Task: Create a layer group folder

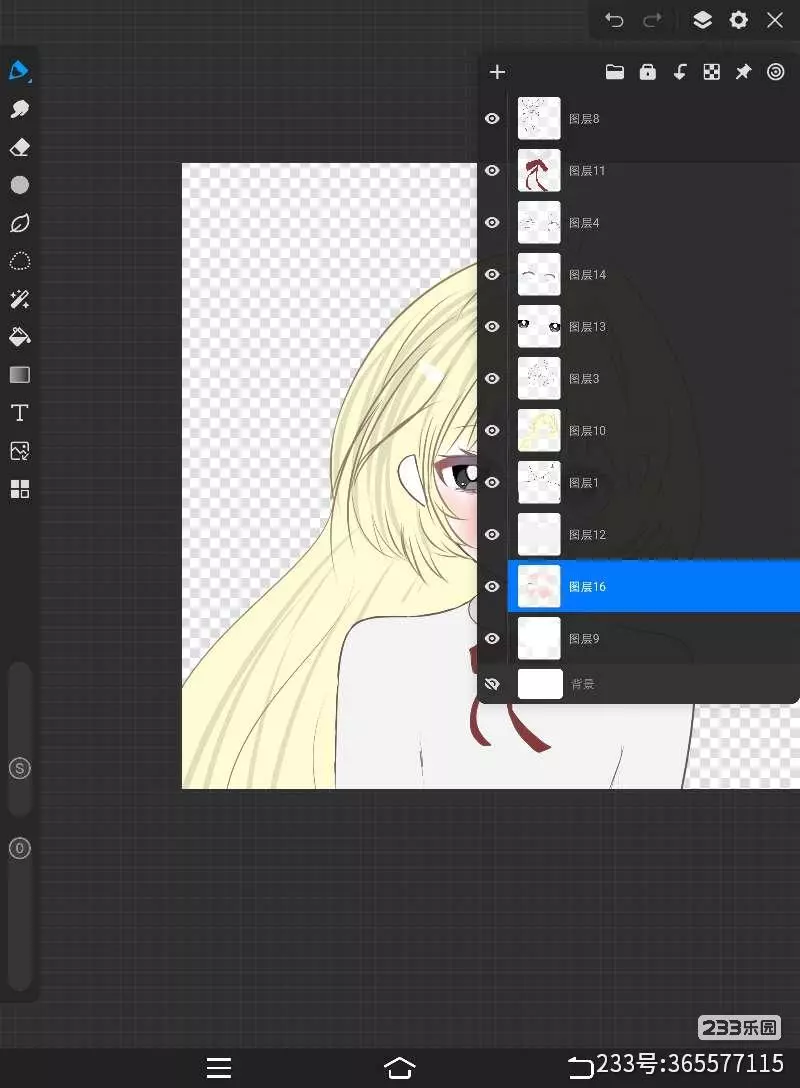Action: (x=615, y=72)
